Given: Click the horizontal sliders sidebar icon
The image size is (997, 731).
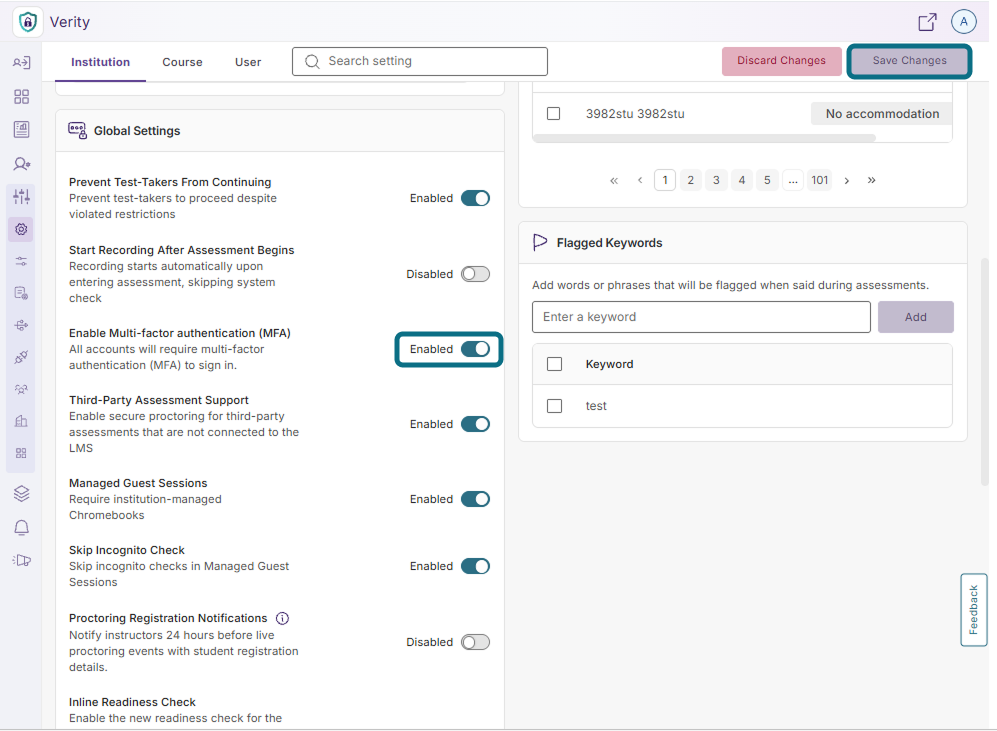Looking at the screenshot, I should (21, 261).
